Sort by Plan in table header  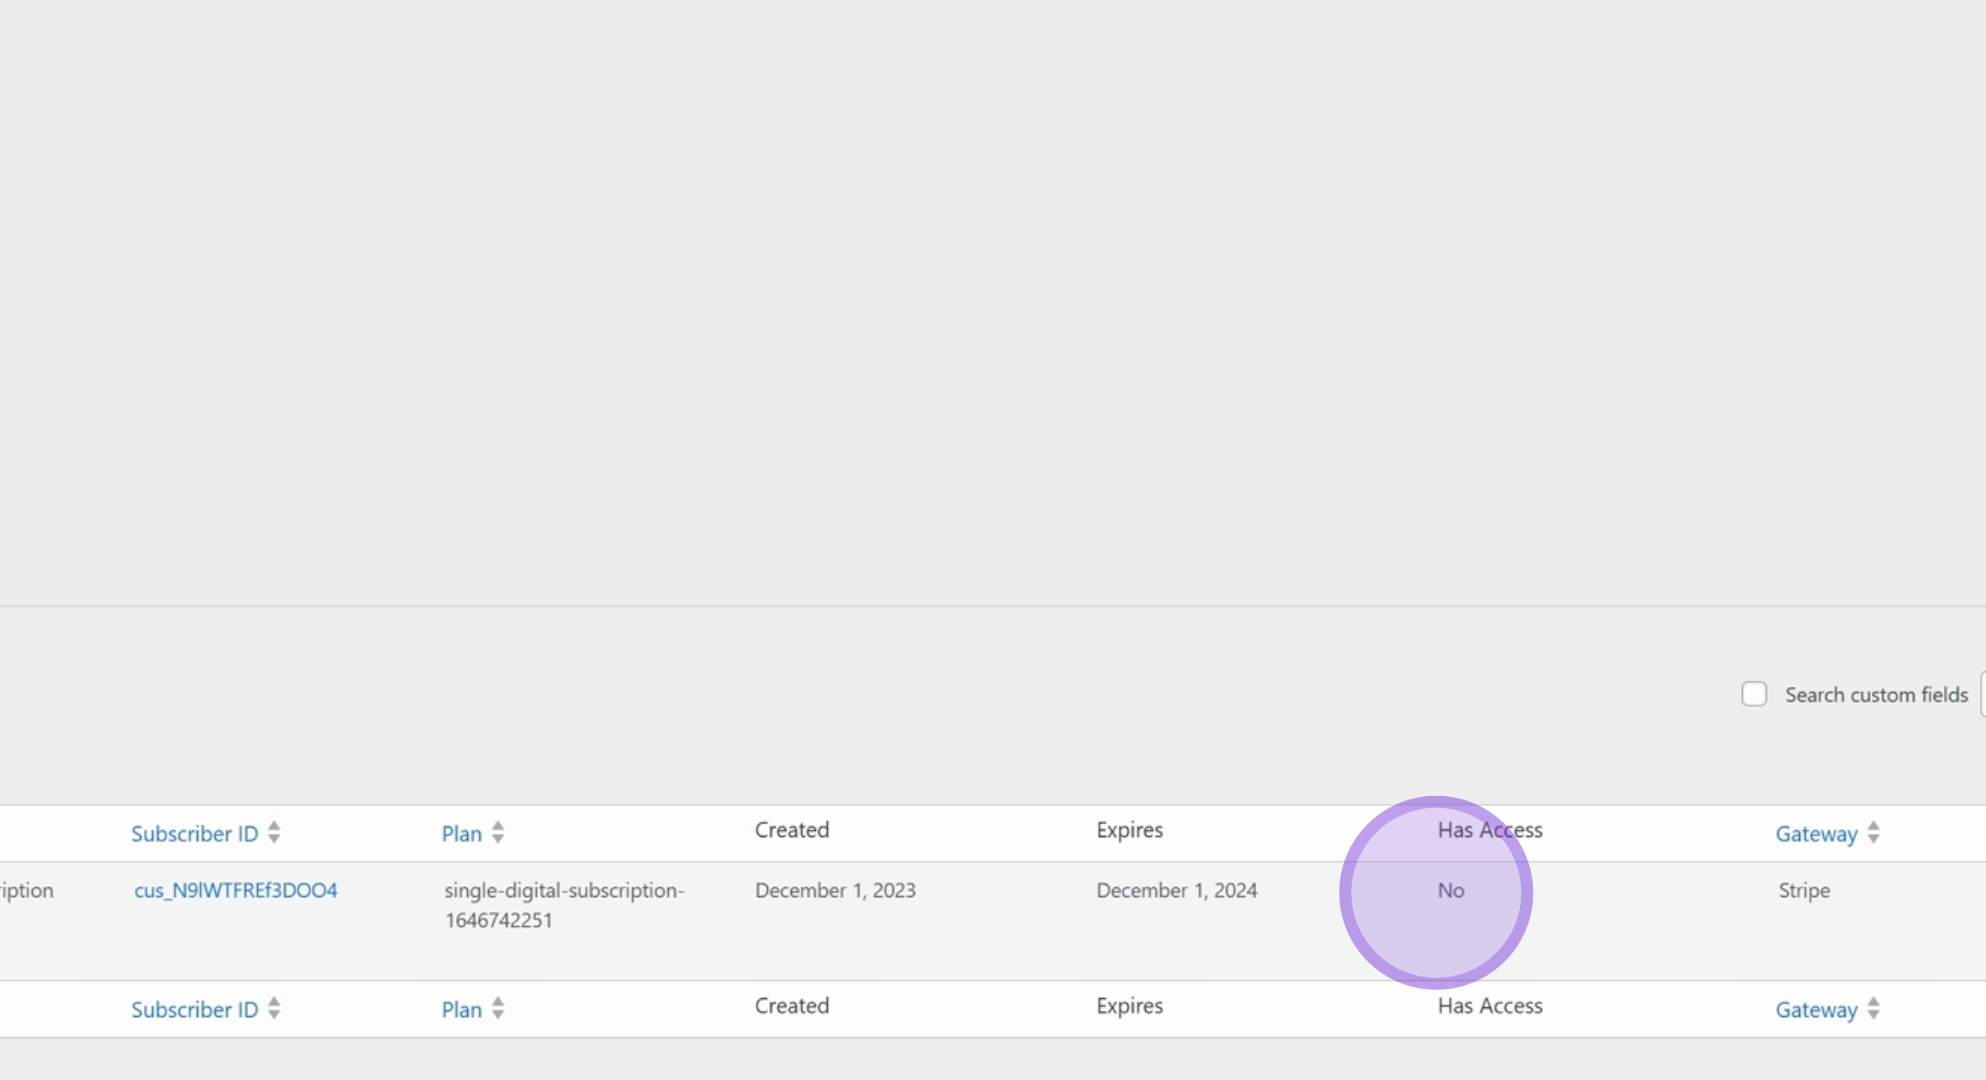[x=462, y=833]
